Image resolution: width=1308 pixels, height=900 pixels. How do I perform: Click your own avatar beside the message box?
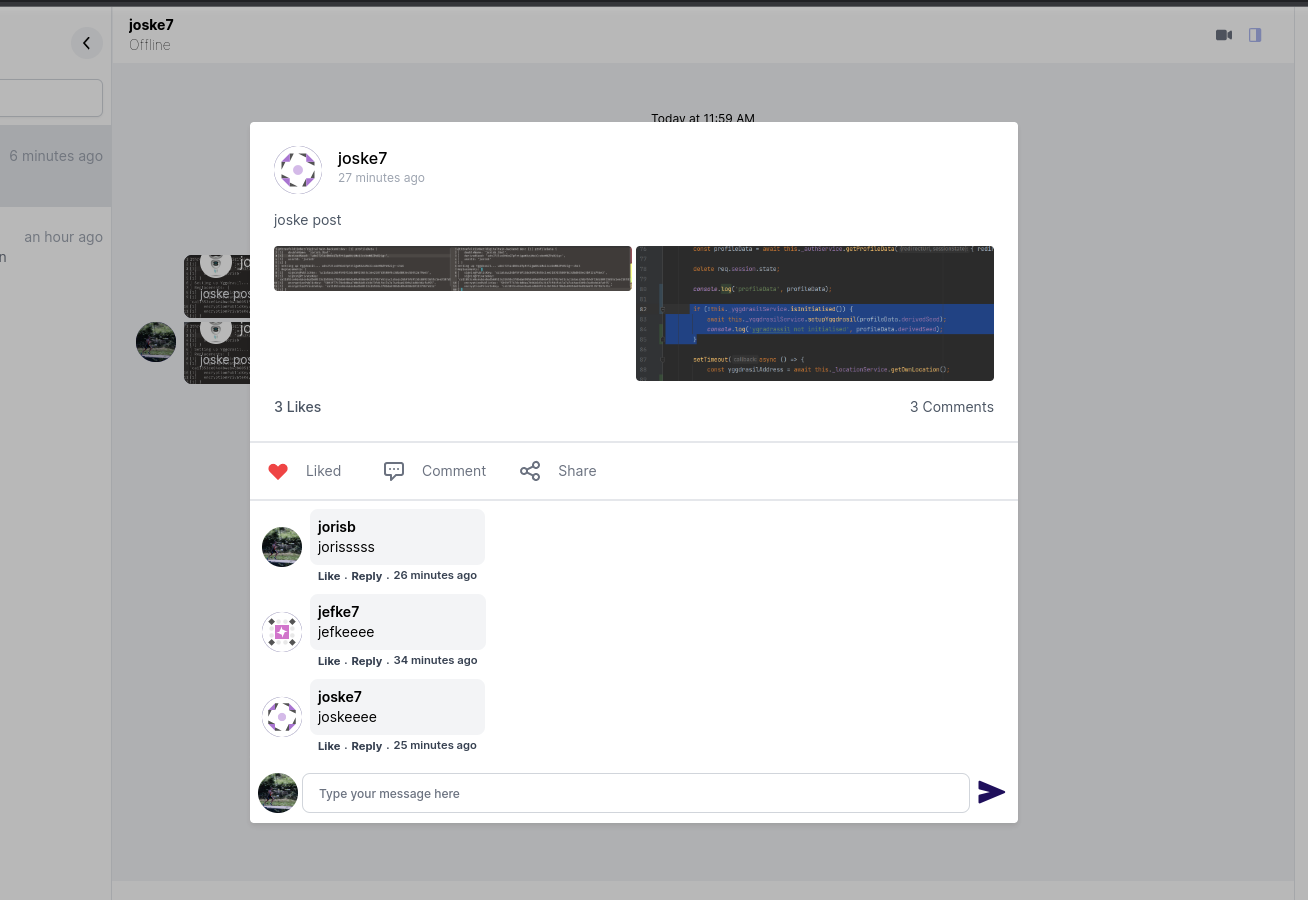tap(277, 792)
